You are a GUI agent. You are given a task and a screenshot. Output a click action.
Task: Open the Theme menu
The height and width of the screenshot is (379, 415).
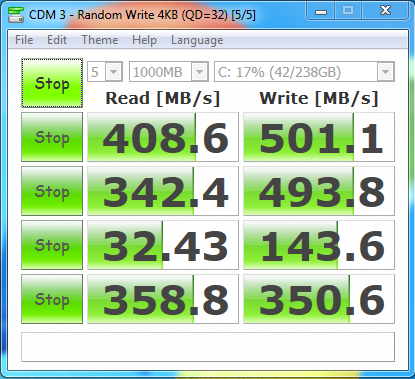tap(100, 40)
